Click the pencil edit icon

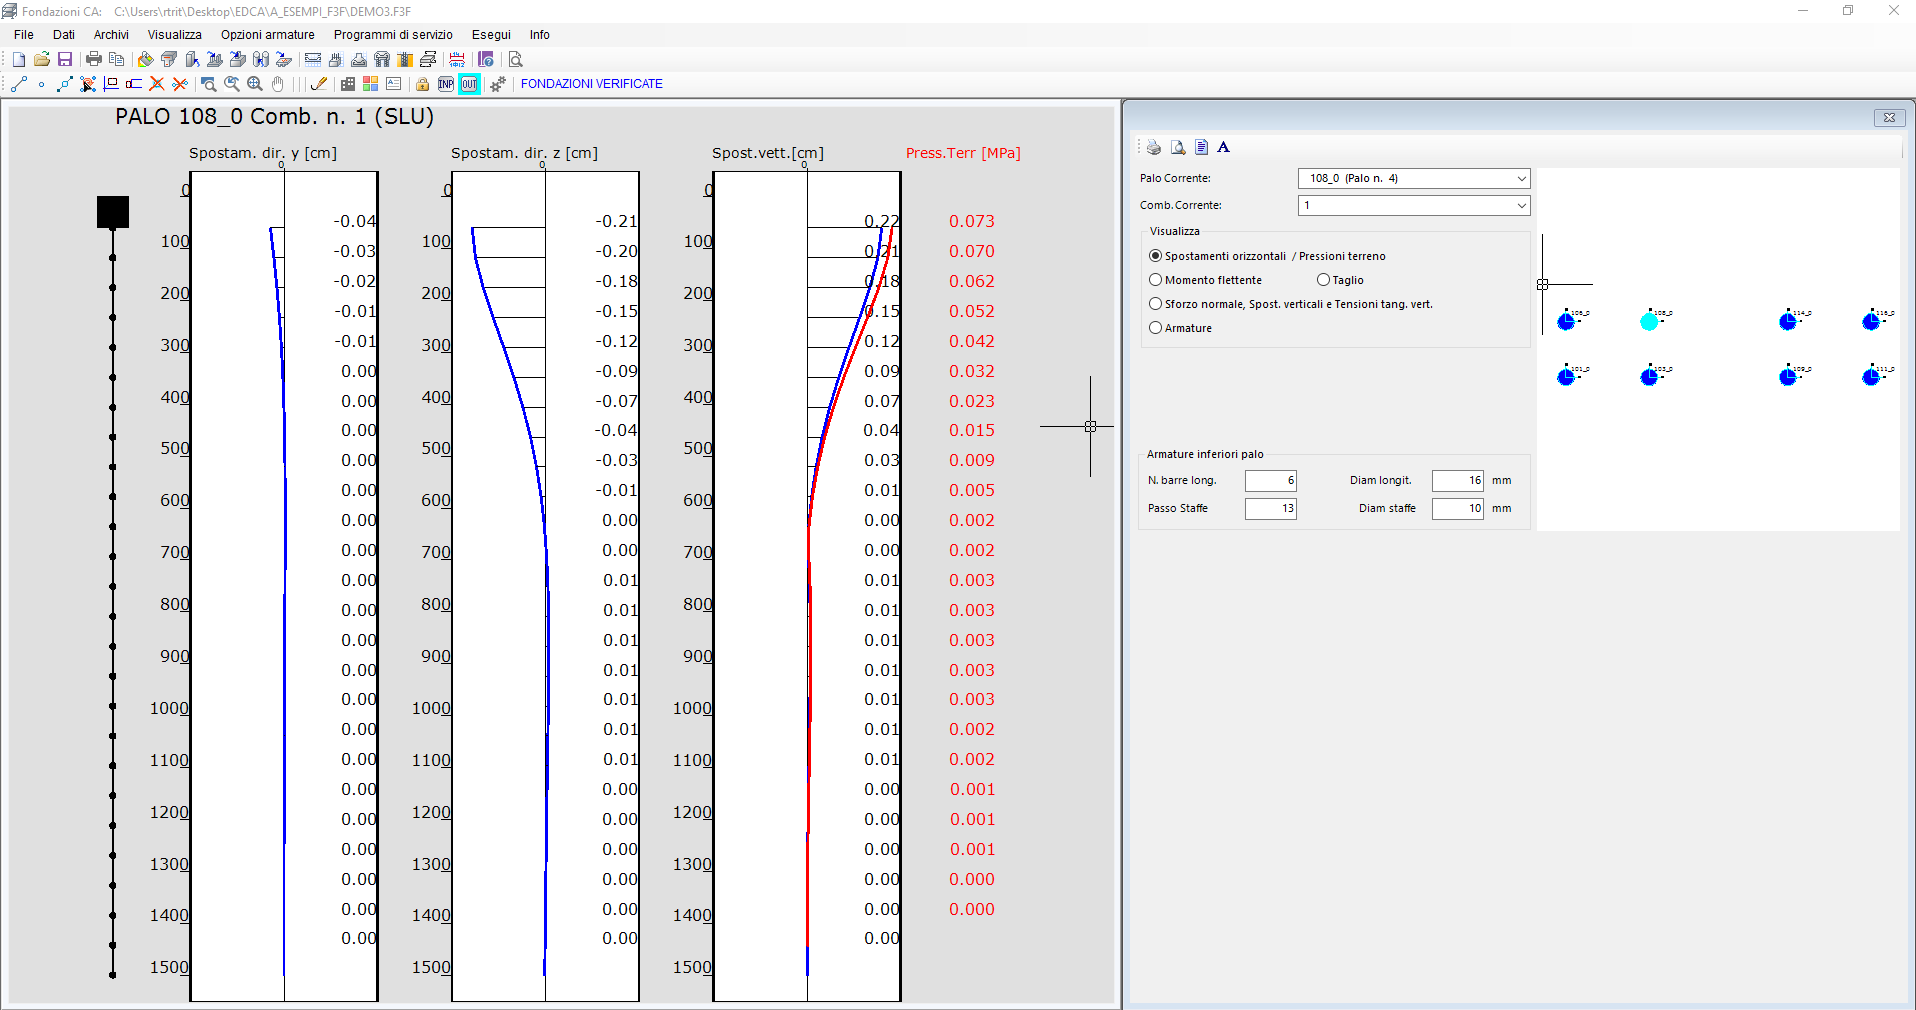click(319, 84)
